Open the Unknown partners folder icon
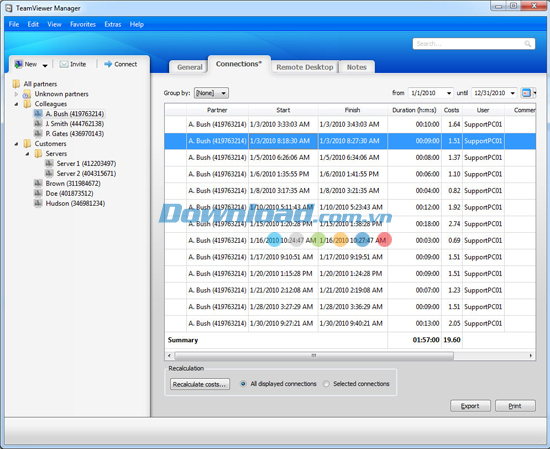The width and height of the screenshot is (550, 449). (x=27, y=94)
